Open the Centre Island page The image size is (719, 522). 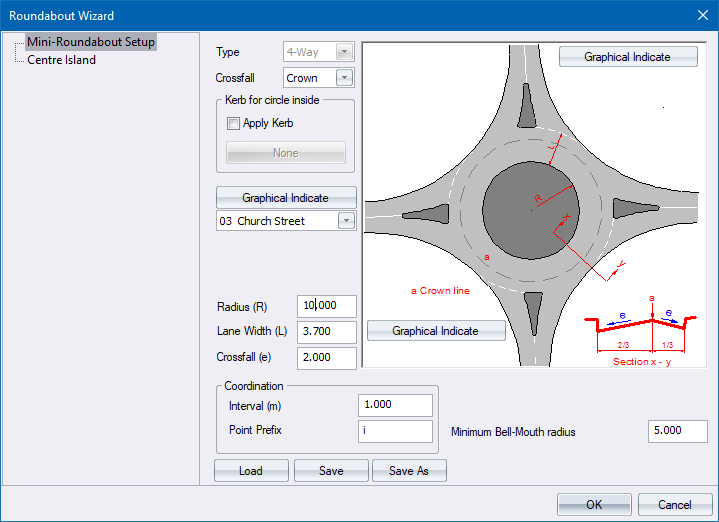pyautogui.click(x=61, y=60)
